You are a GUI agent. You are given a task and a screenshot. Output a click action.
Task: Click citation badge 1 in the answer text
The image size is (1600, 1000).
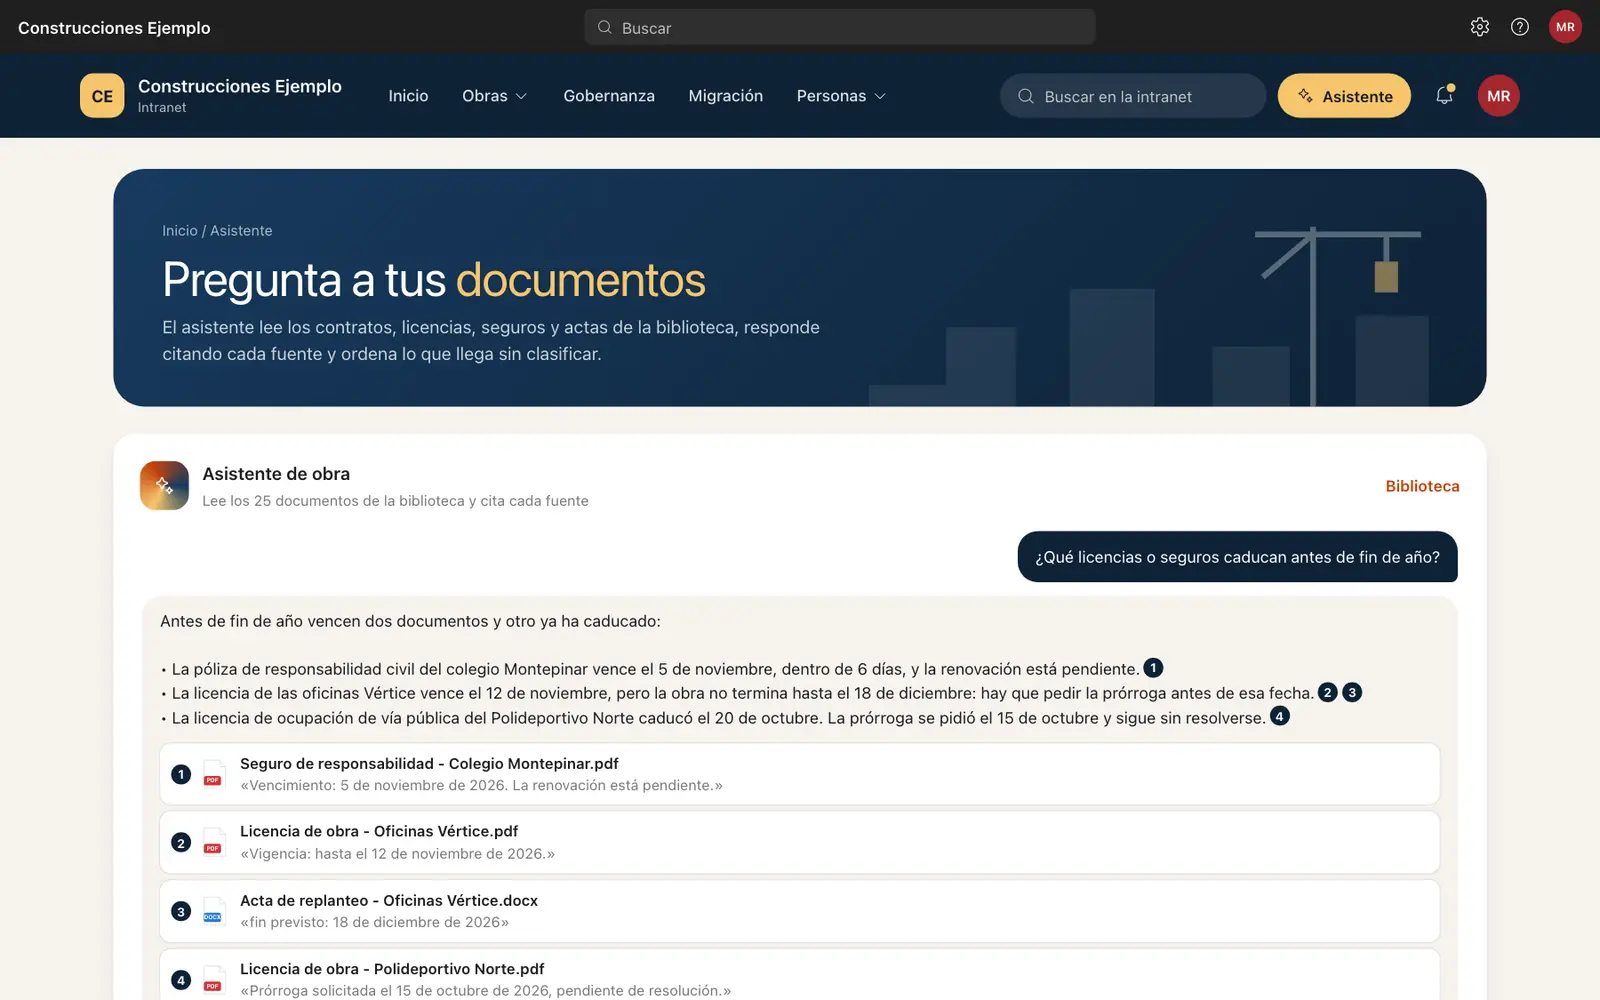tap(1153, 667)
